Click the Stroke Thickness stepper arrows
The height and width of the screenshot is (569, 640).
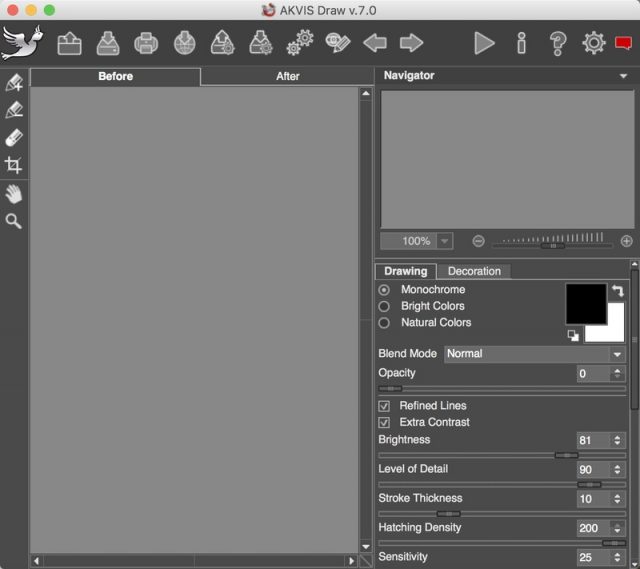tap(617, 499)
